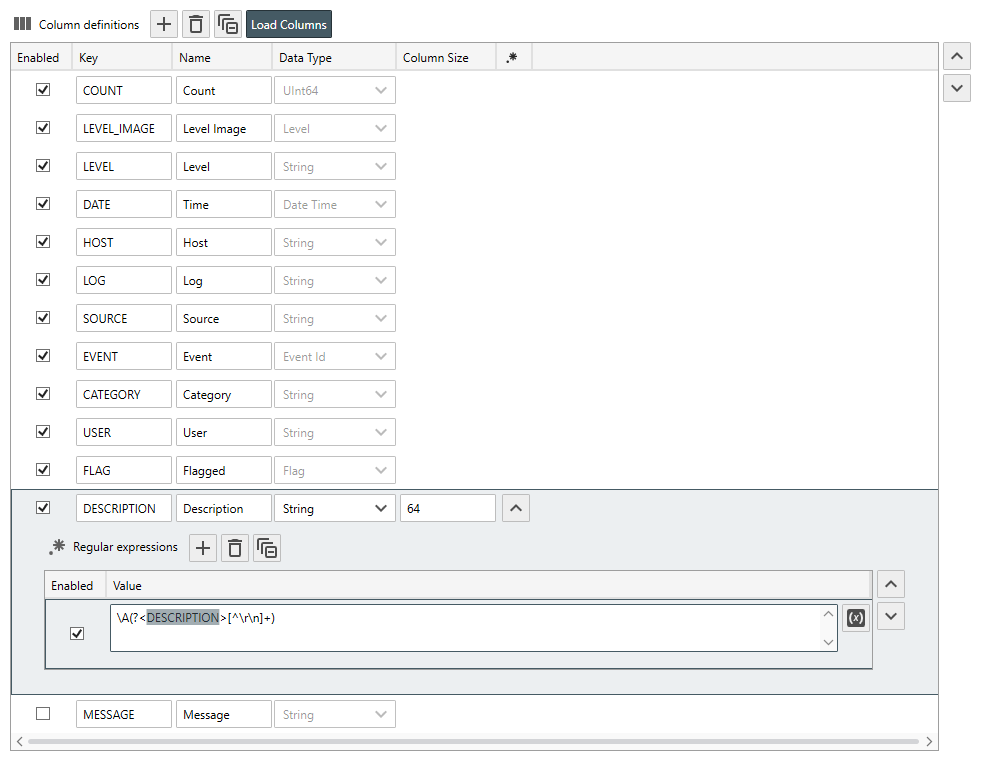The width and height of the screenshot is (981, 761).
Task: Click the Column Size column header
Action: point(445,58)
